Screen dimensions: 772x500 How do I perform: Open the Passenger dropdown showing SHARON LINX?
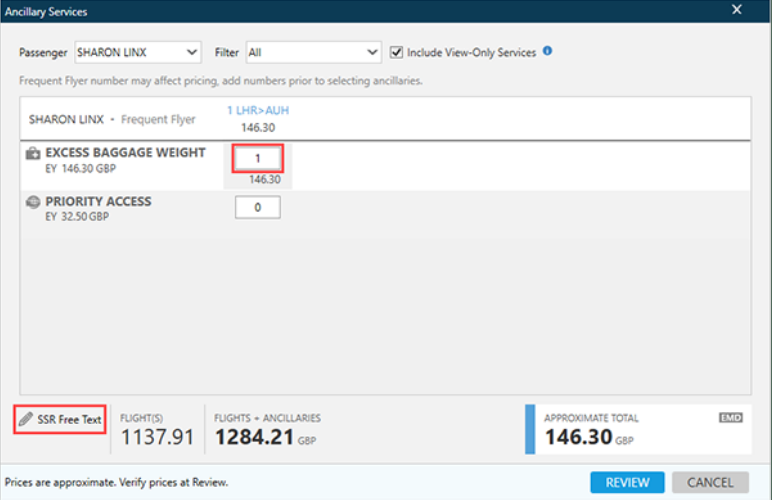pos(138,52)
